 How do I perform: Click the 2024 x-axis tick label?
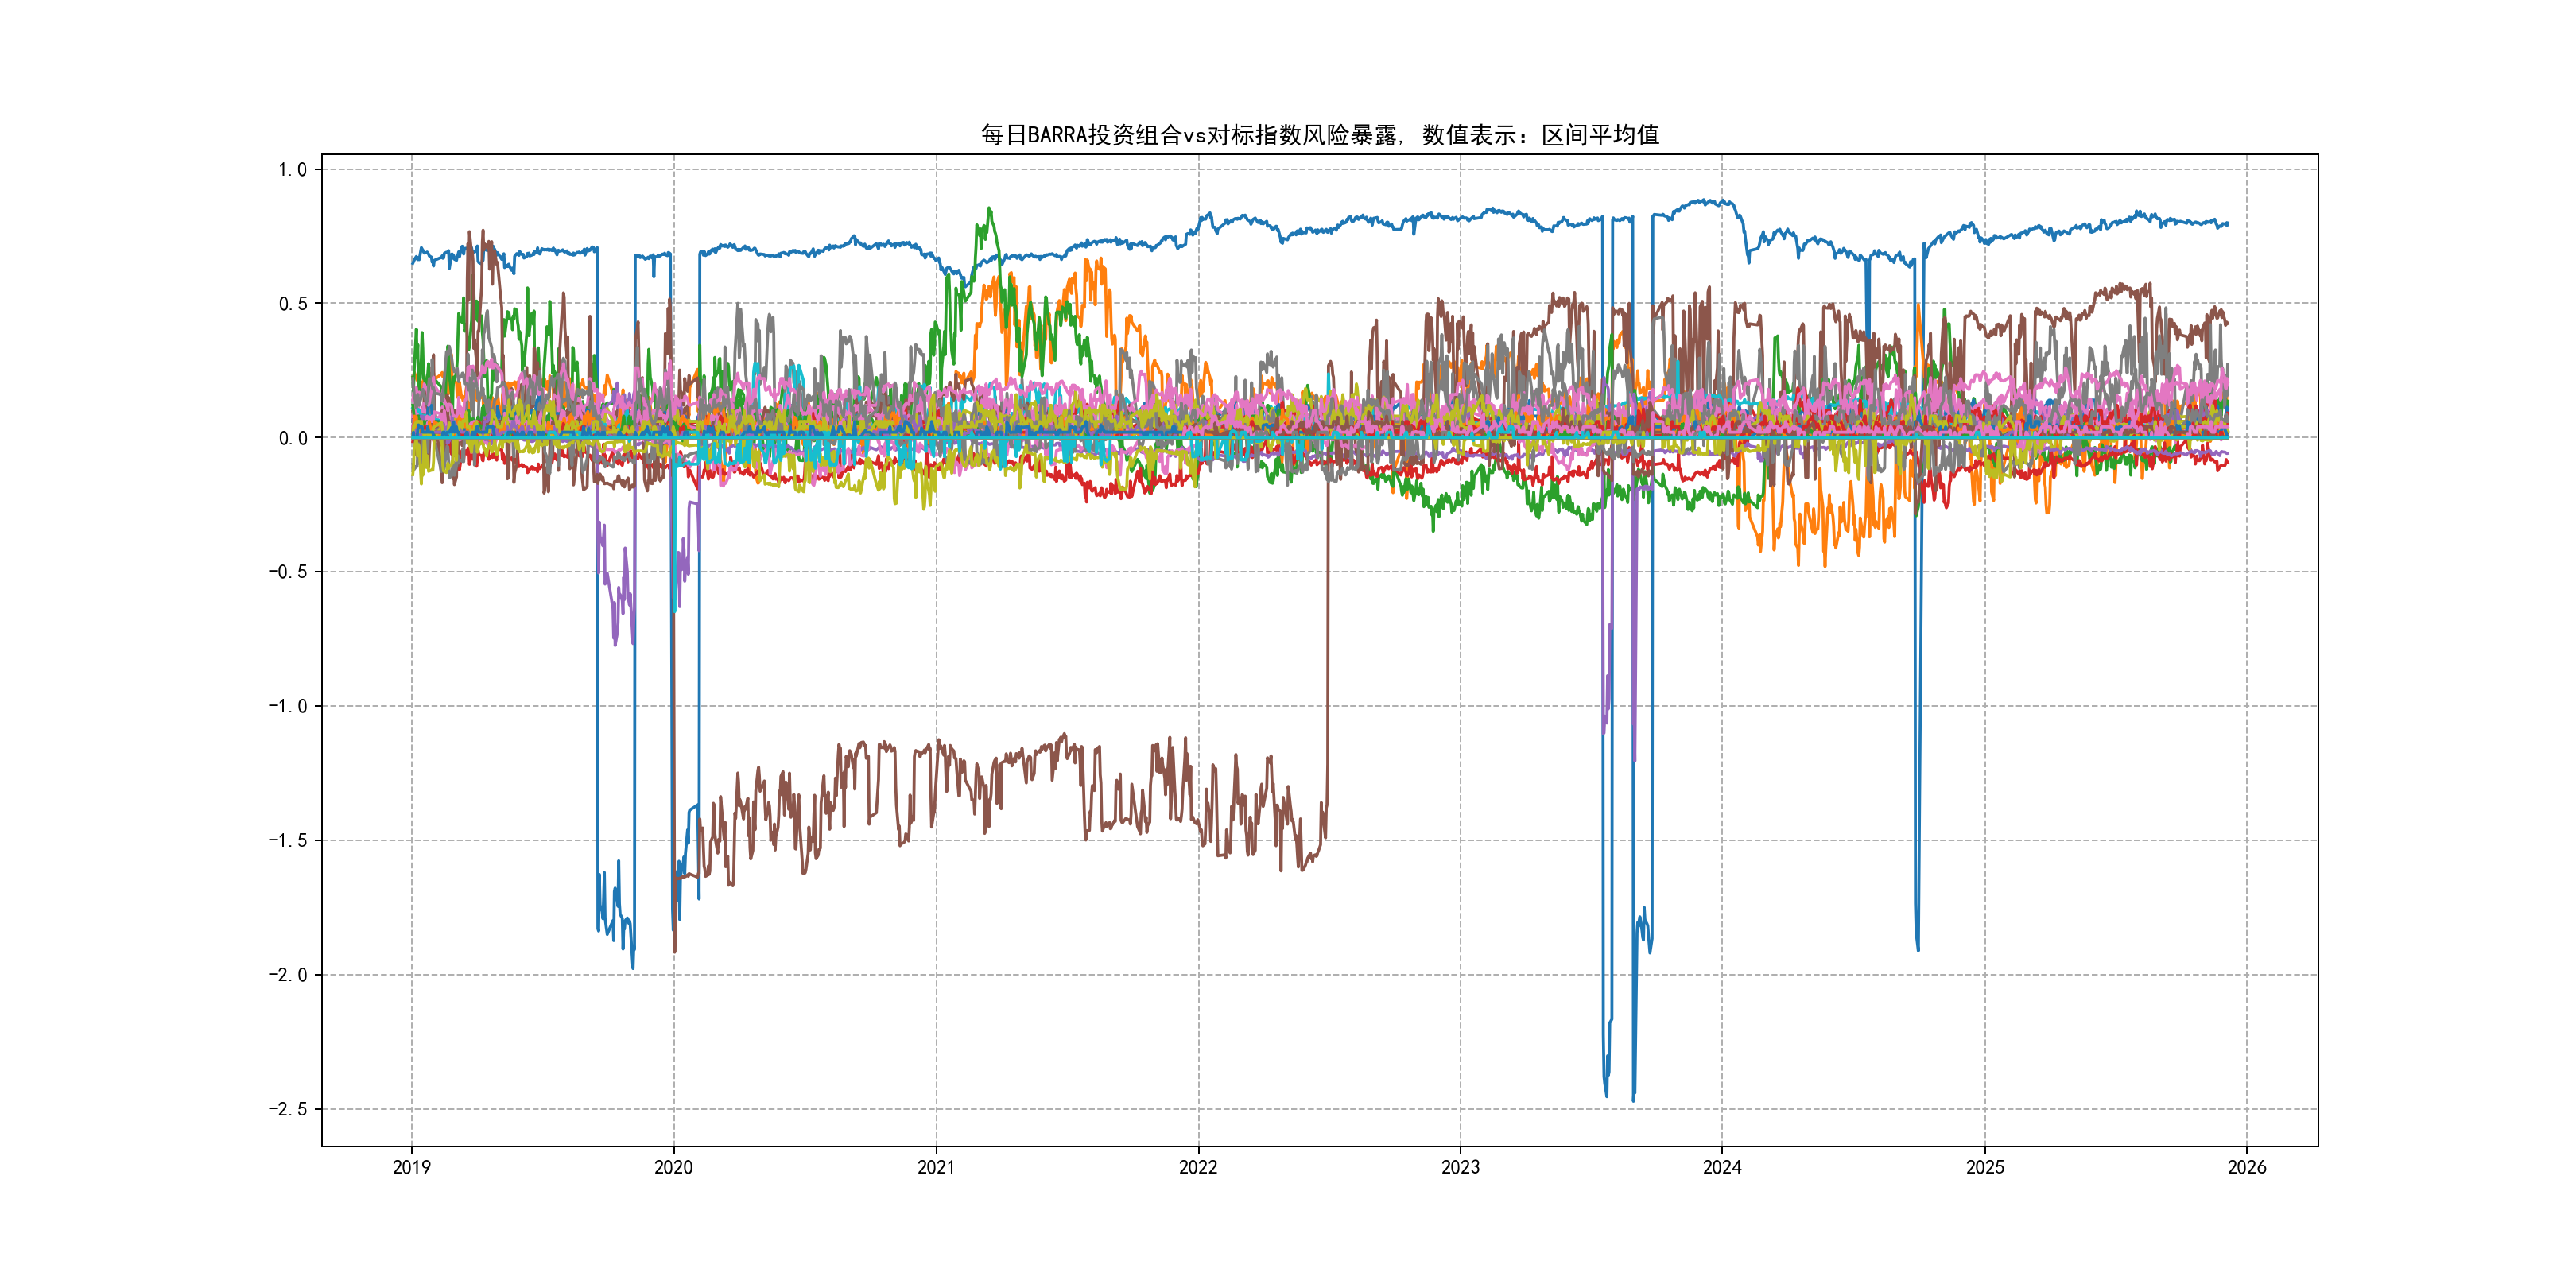point(1722,1167)
